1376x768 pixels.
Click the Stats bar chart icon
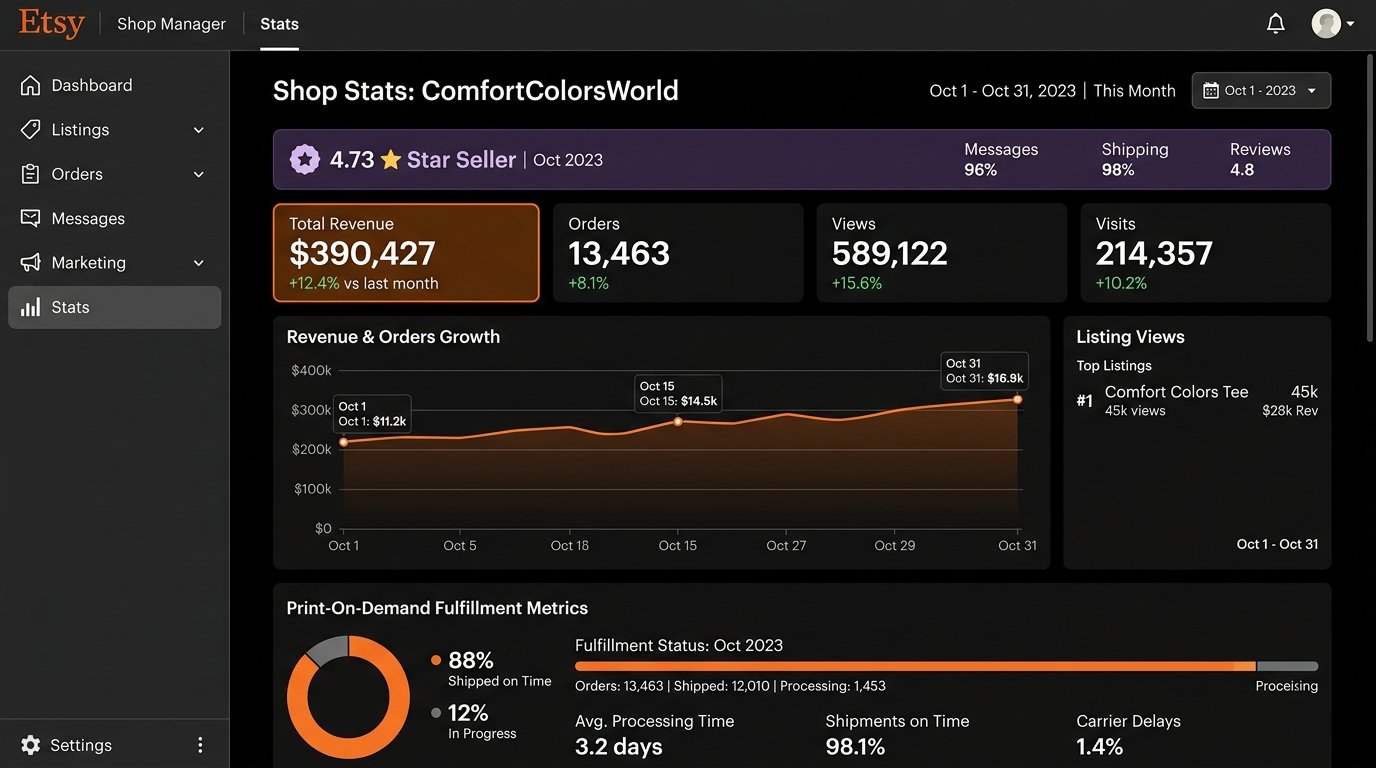[x=31, y=307]
